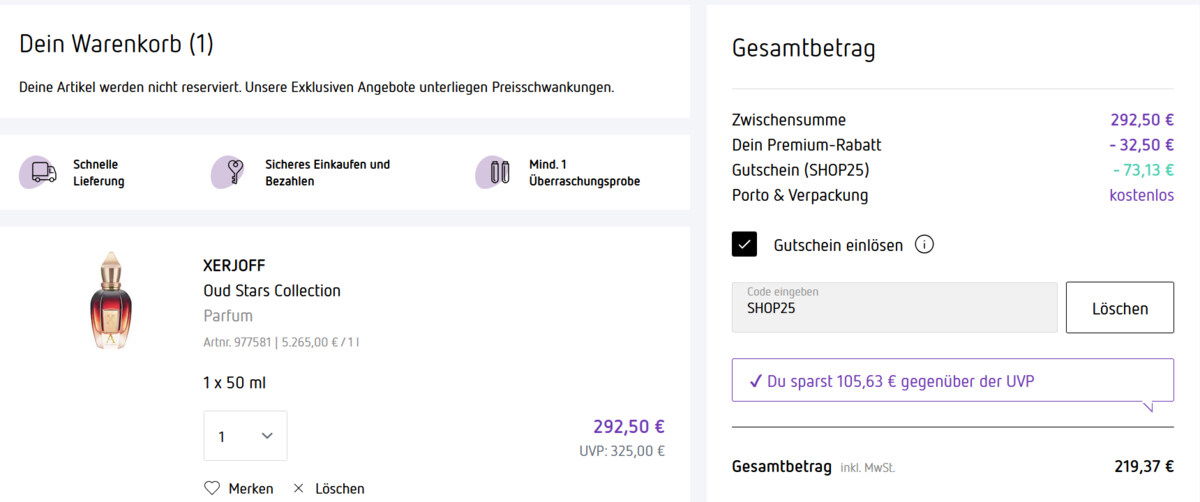Viewport: 1200px width, 502px height.
Task: Click the Dein Warenkorb (1) heading
Action: coord(116,44)
